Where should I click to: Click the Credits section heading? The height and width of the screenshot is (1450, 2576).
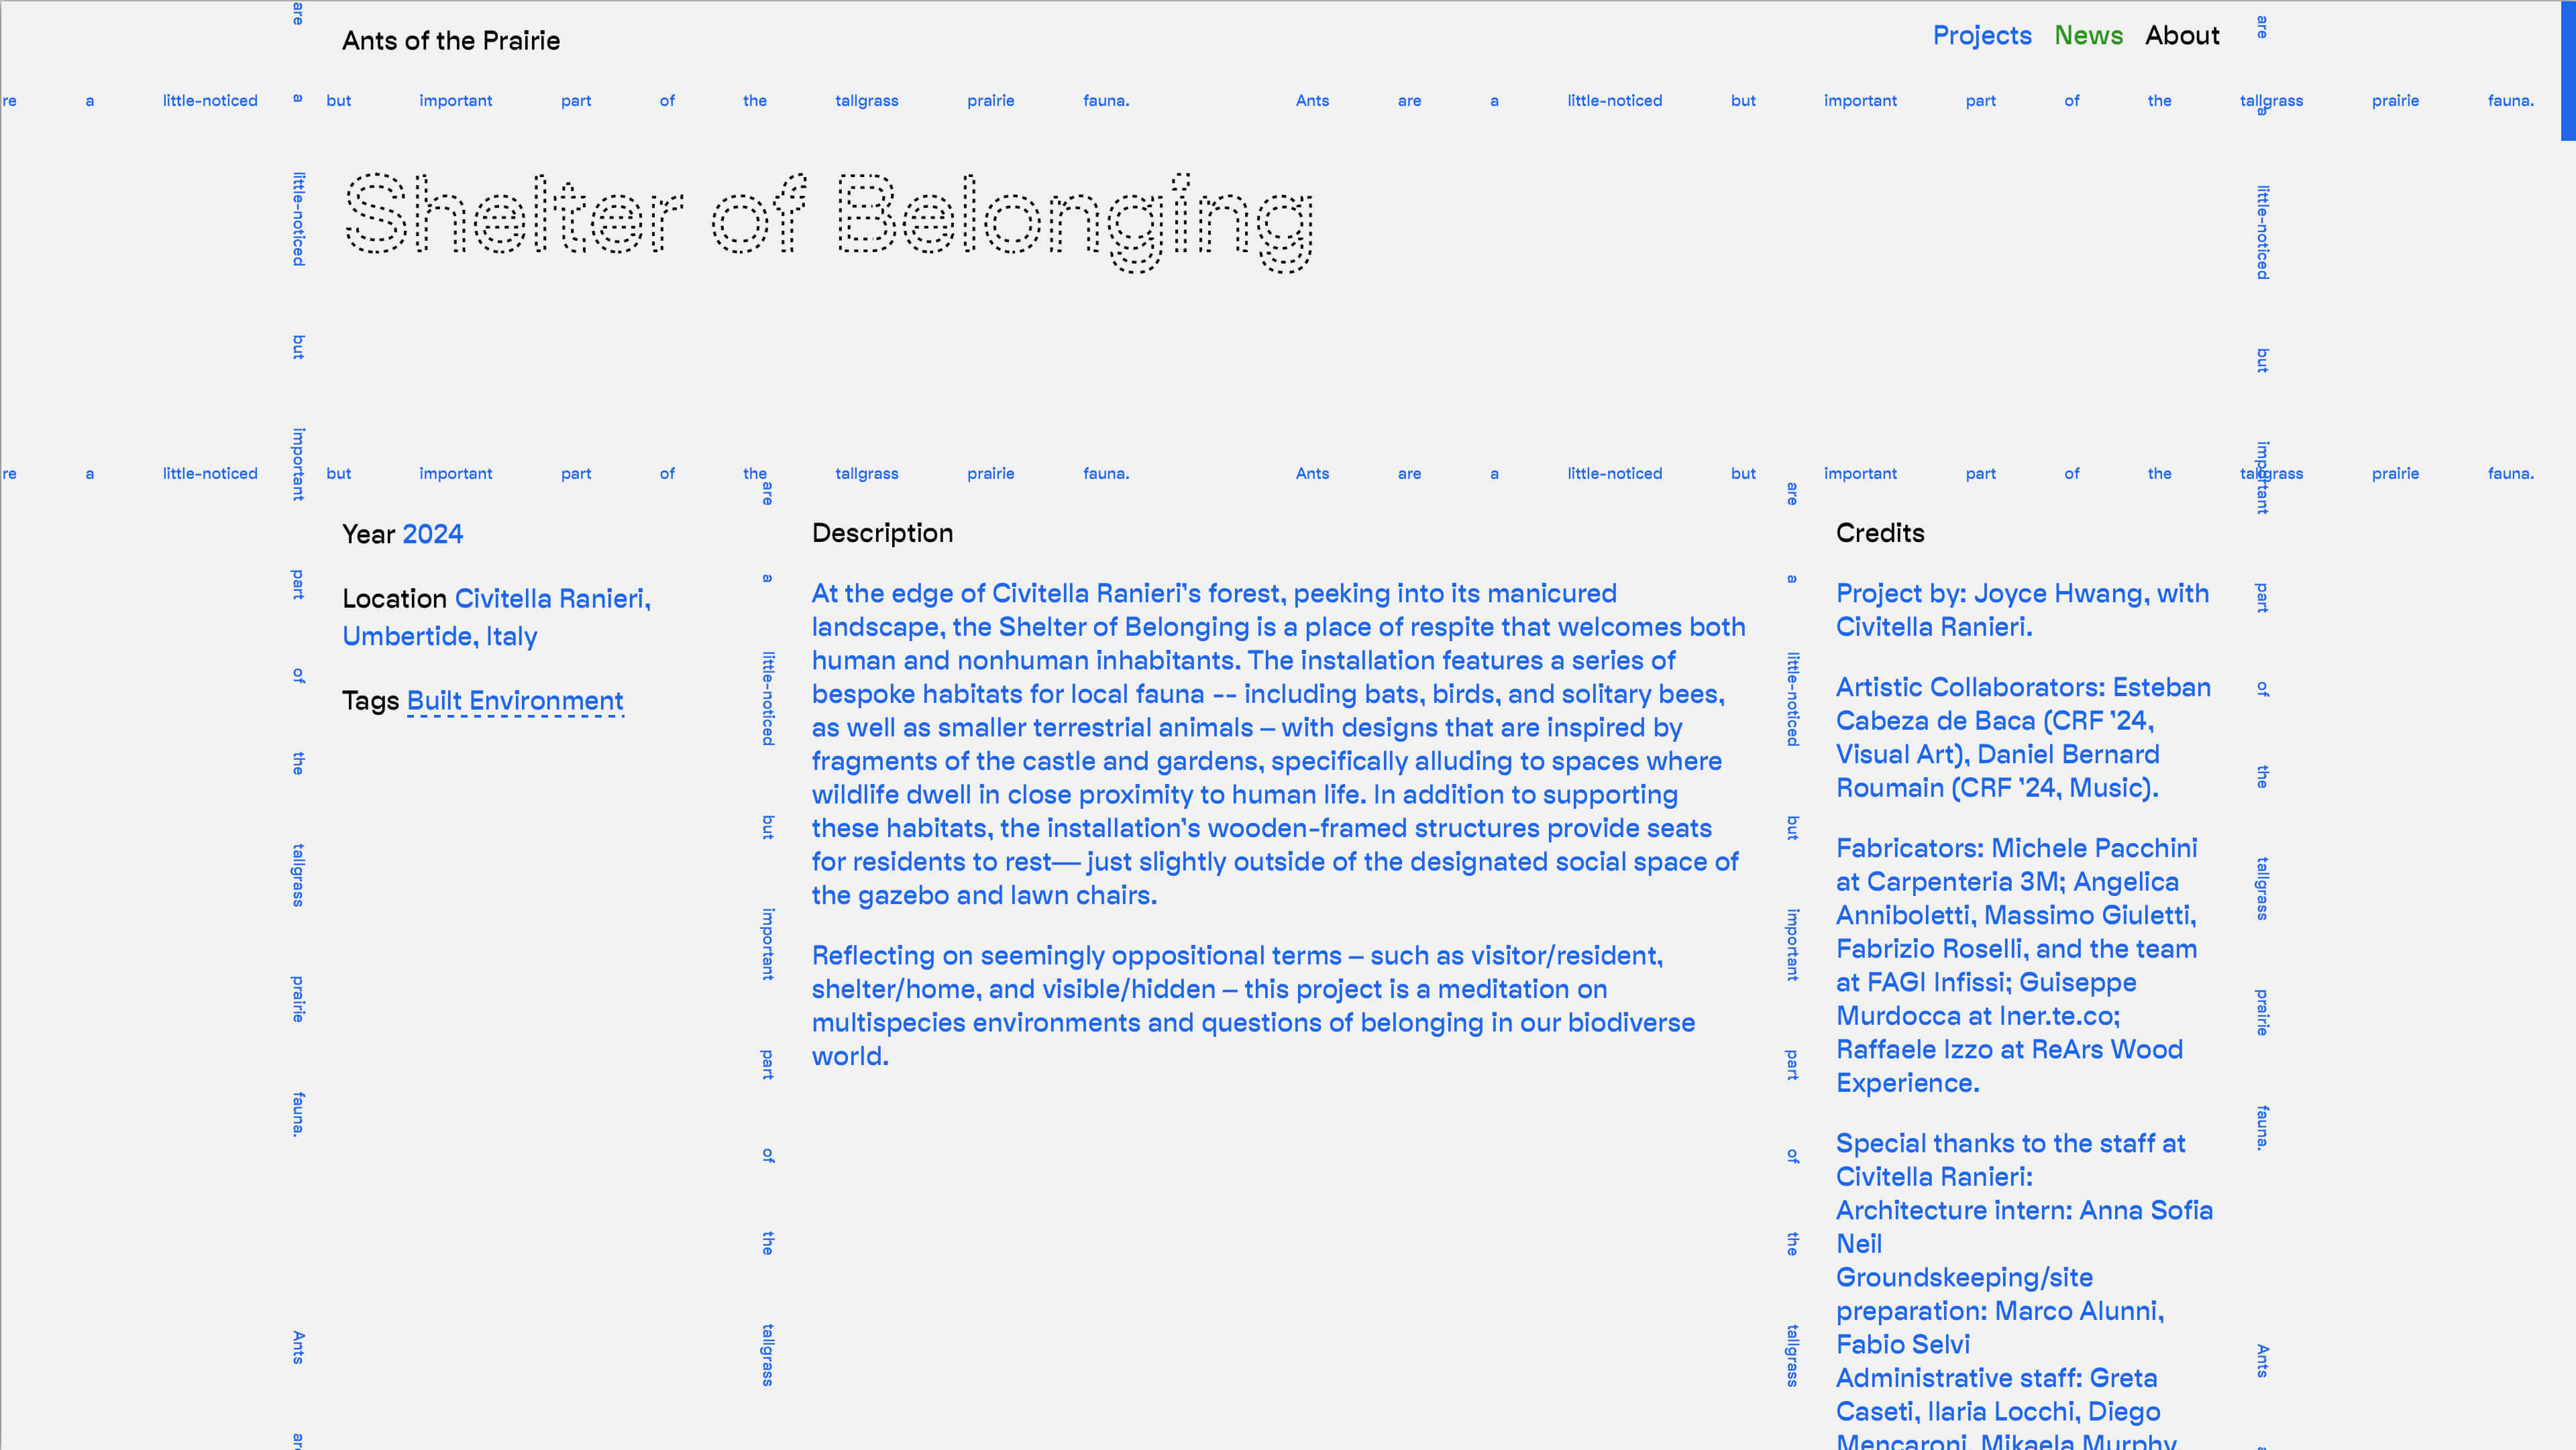point(1879,533)
